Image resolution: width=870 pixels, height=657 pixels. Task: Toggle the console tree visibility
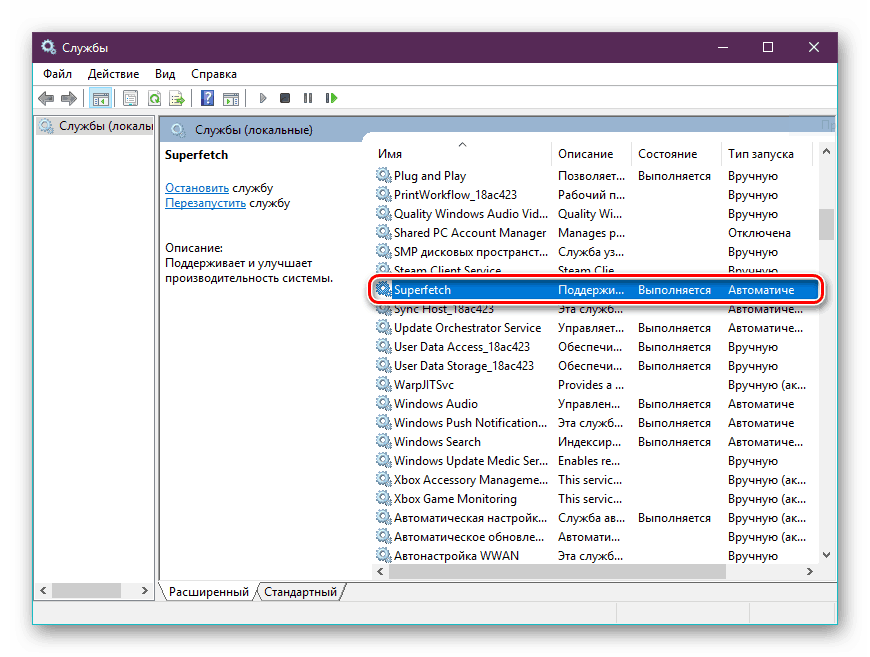tap(100, 98)
